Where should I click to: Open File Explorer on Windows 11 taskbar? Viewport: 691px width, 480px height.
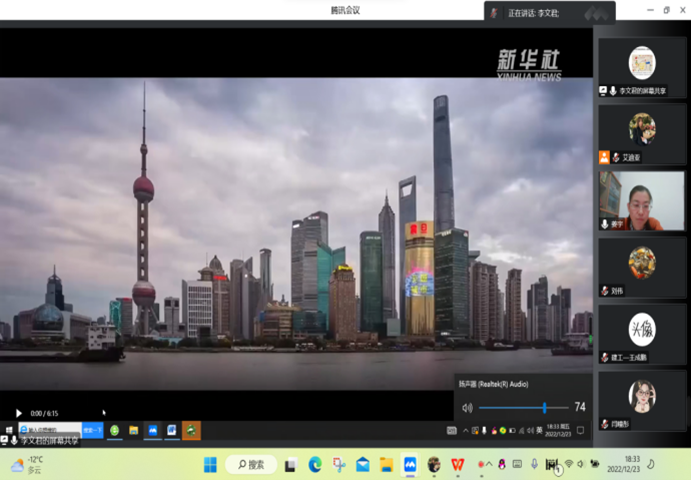386,464
